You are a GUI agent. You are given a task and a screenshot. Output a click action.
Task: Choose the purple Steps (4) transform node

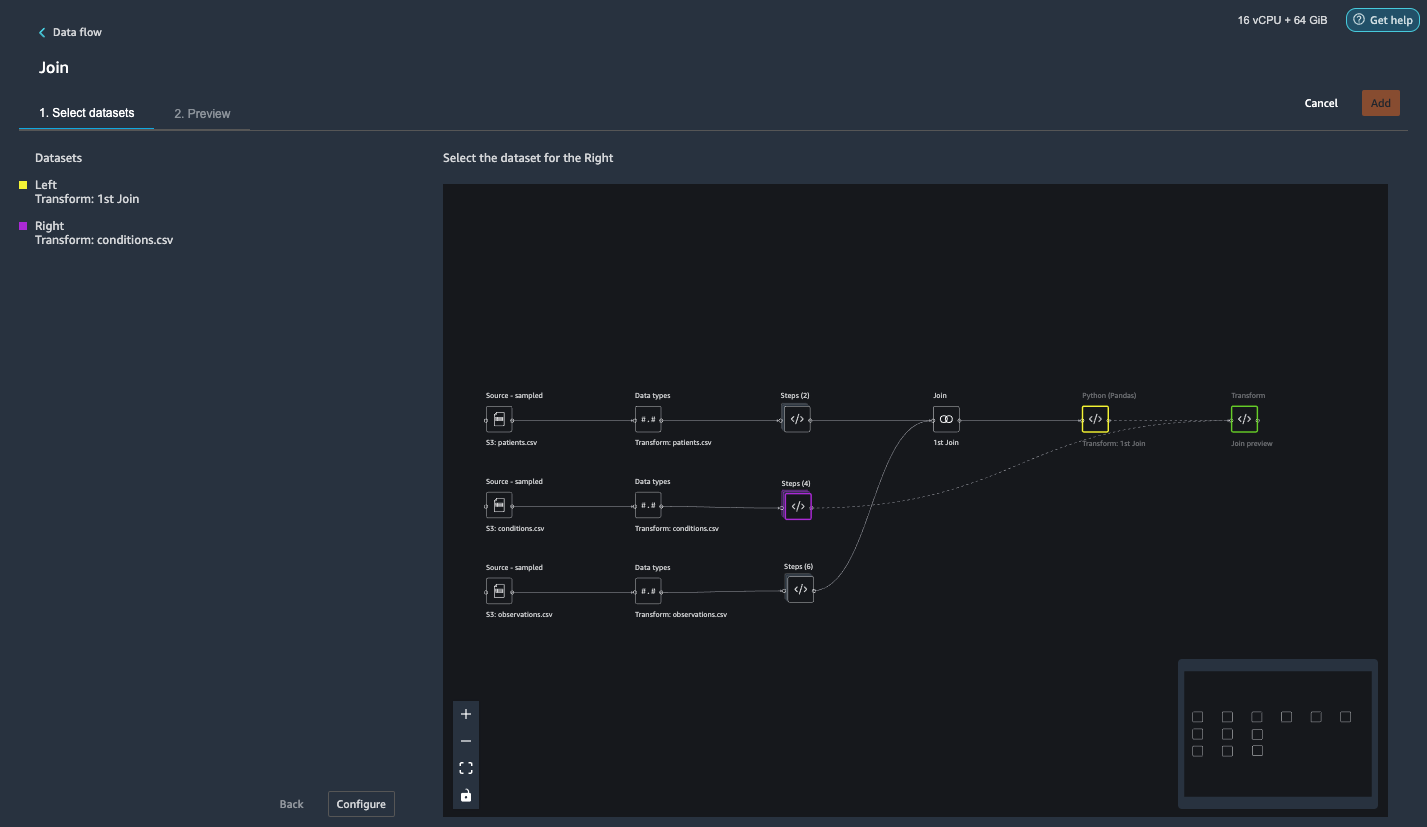(798, 506)
